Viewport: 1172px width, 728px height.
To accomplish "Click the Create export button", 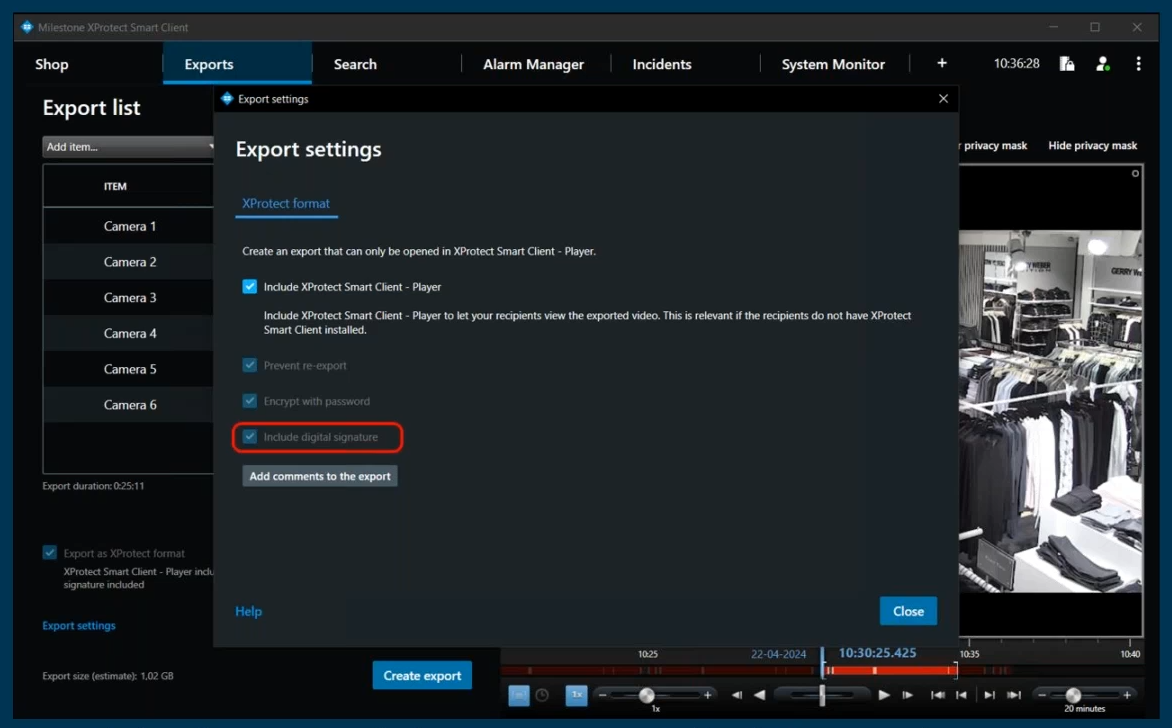I will (x=422, y=675).
